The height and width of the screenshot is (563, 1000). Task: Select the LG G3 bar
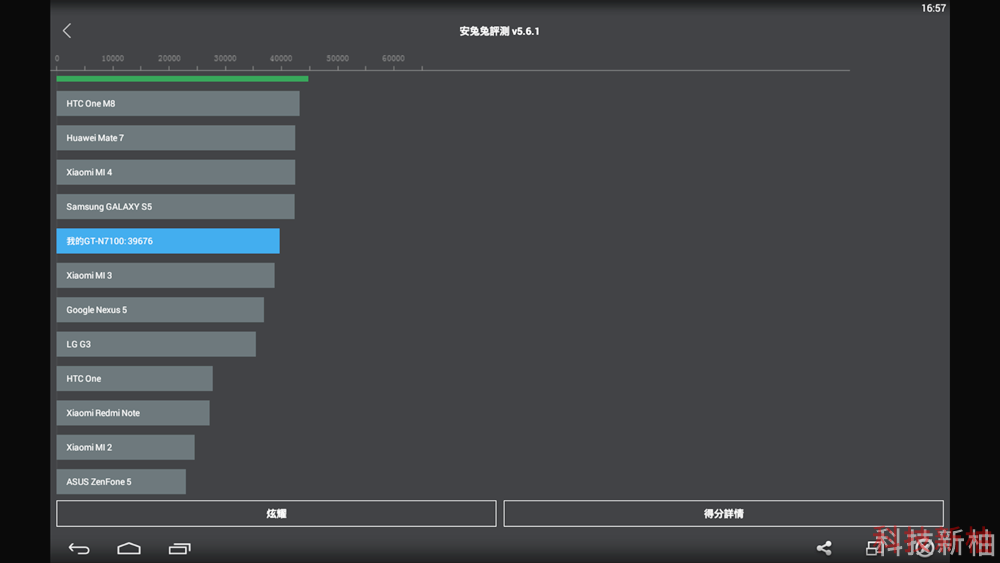(156, 344)
